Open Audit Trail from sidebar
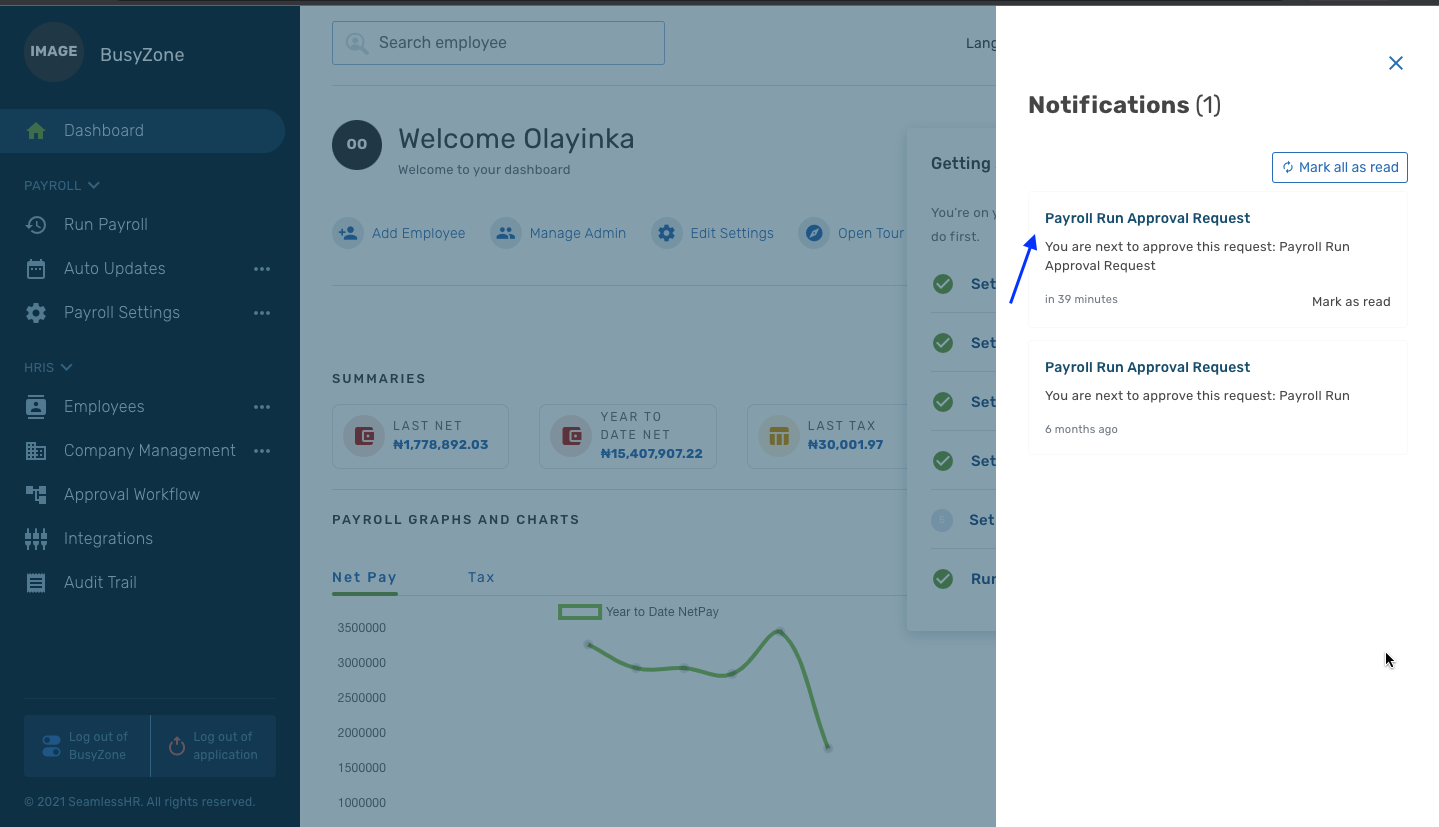The width and height of the screenshot is (1439, 827). (x=100, y=583)
